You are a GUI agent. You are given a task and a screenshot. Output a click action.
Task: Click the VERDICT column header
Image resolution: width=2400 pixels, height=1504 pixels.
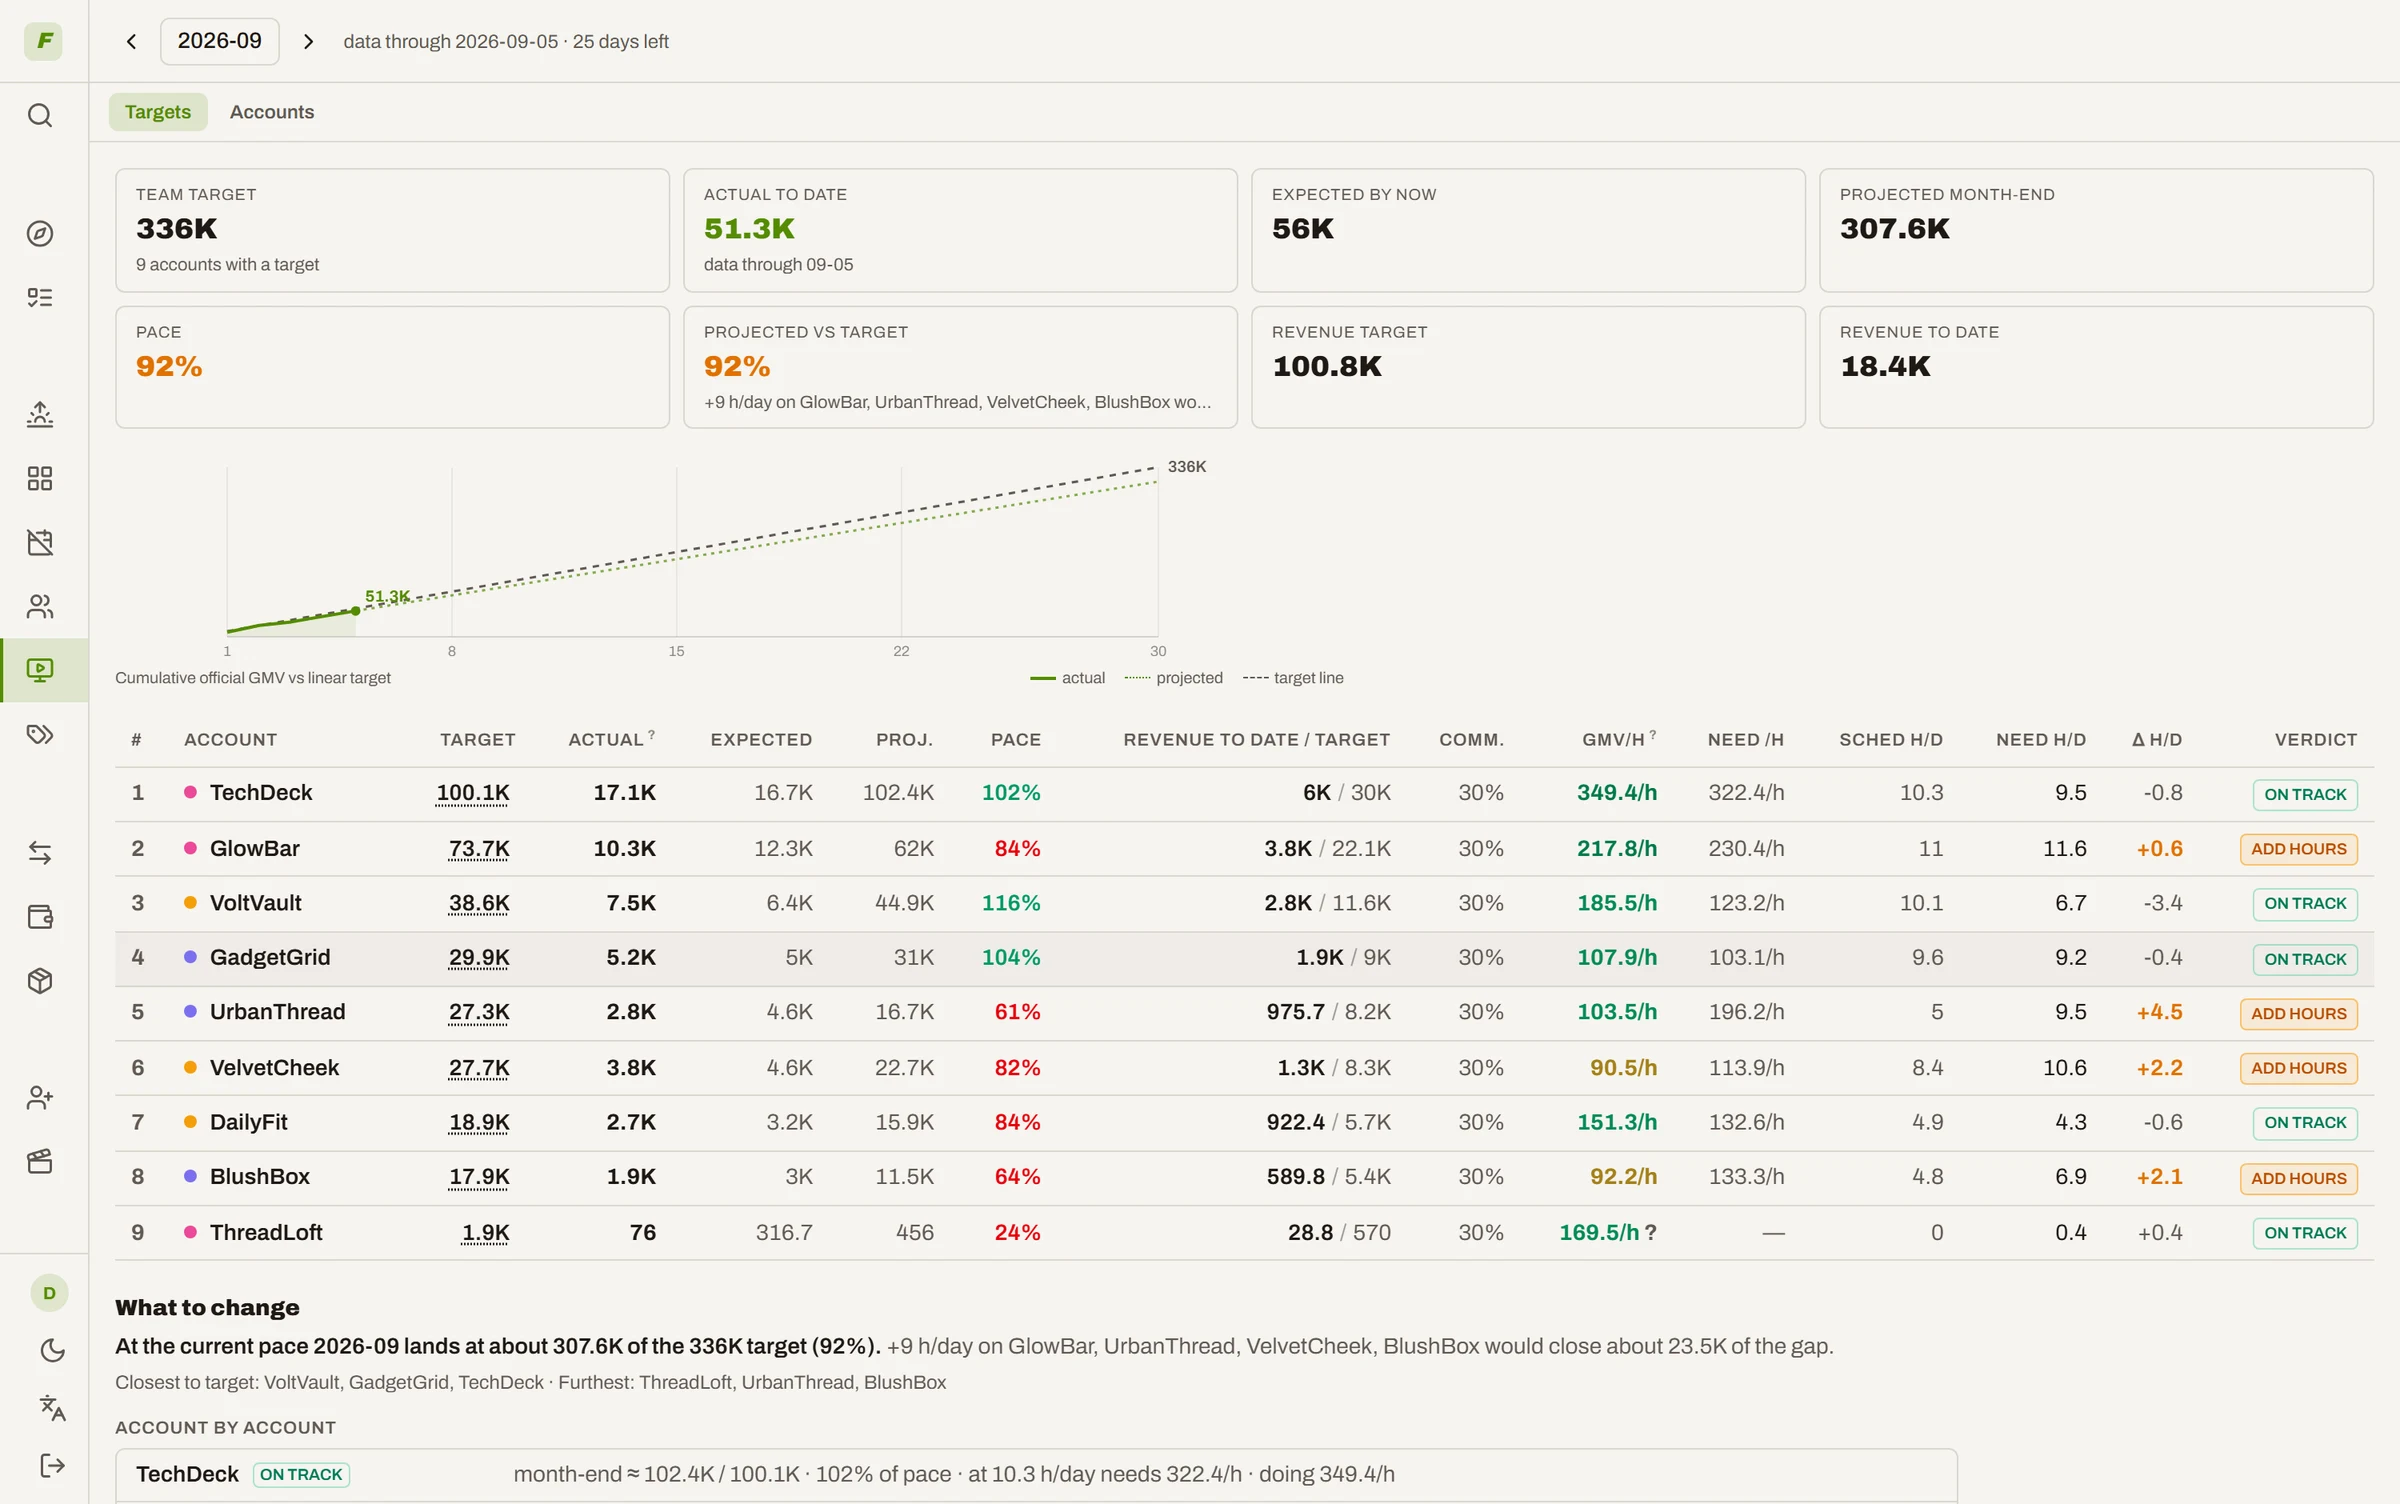2316,740
